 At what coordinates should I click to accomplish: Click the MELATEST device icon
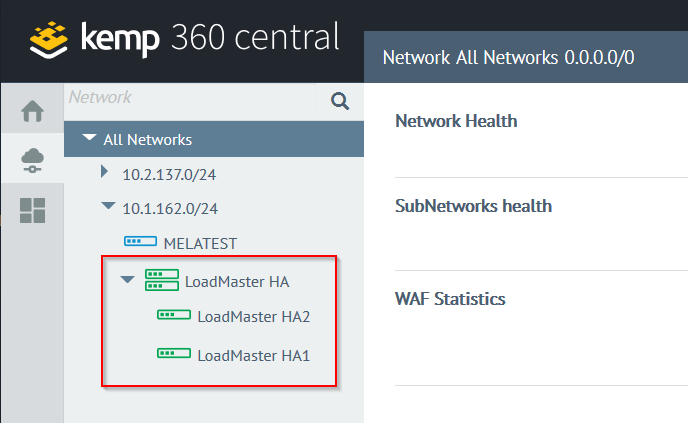(x=140, y=241)
